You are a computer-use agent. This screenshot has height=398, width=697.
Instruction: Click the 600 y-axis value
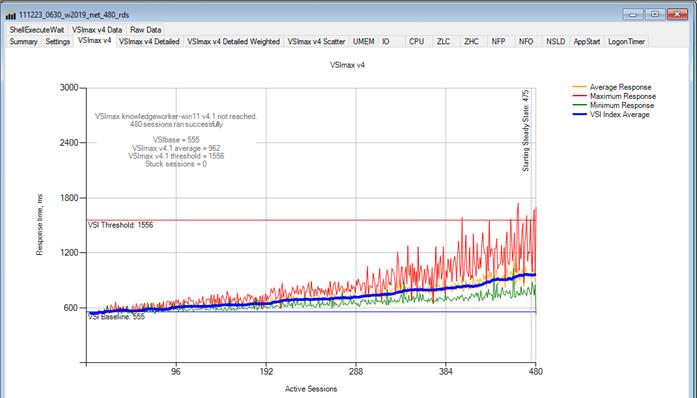[71, 308]
